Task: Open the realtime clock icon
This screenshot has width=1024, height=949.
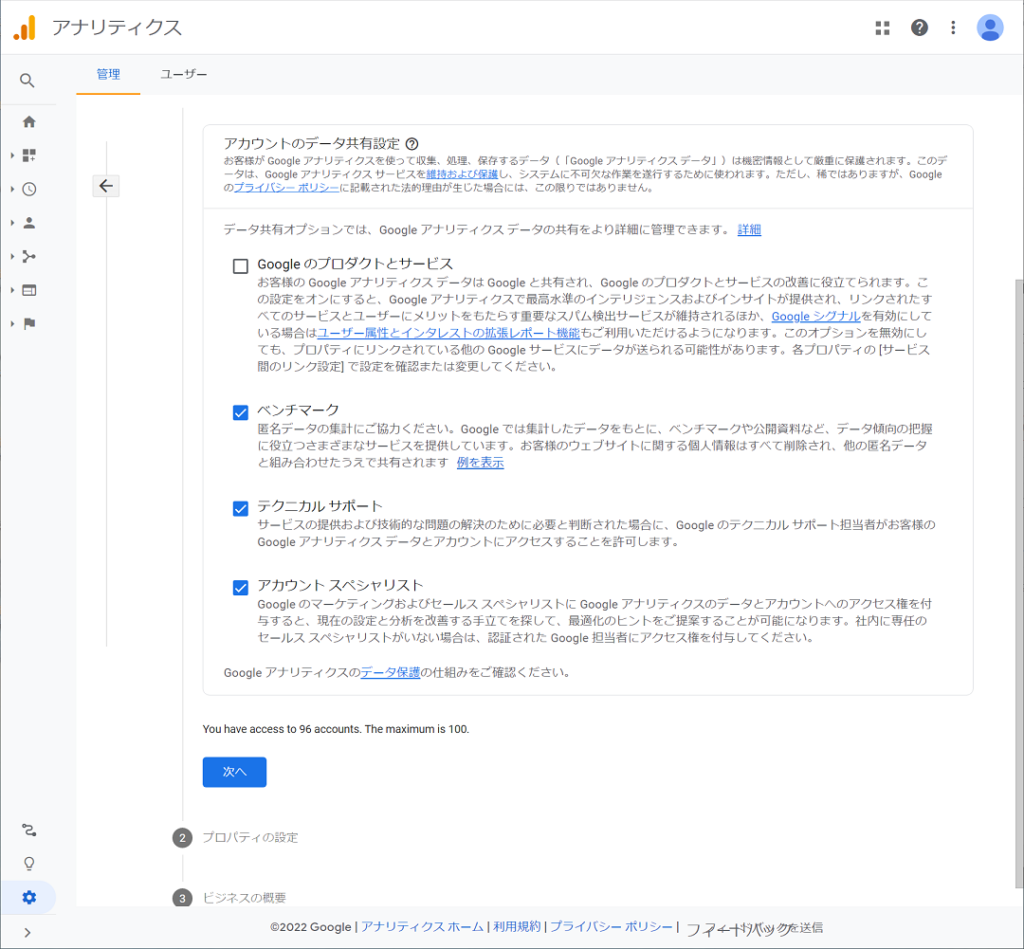Action: [x=29, y=189]
